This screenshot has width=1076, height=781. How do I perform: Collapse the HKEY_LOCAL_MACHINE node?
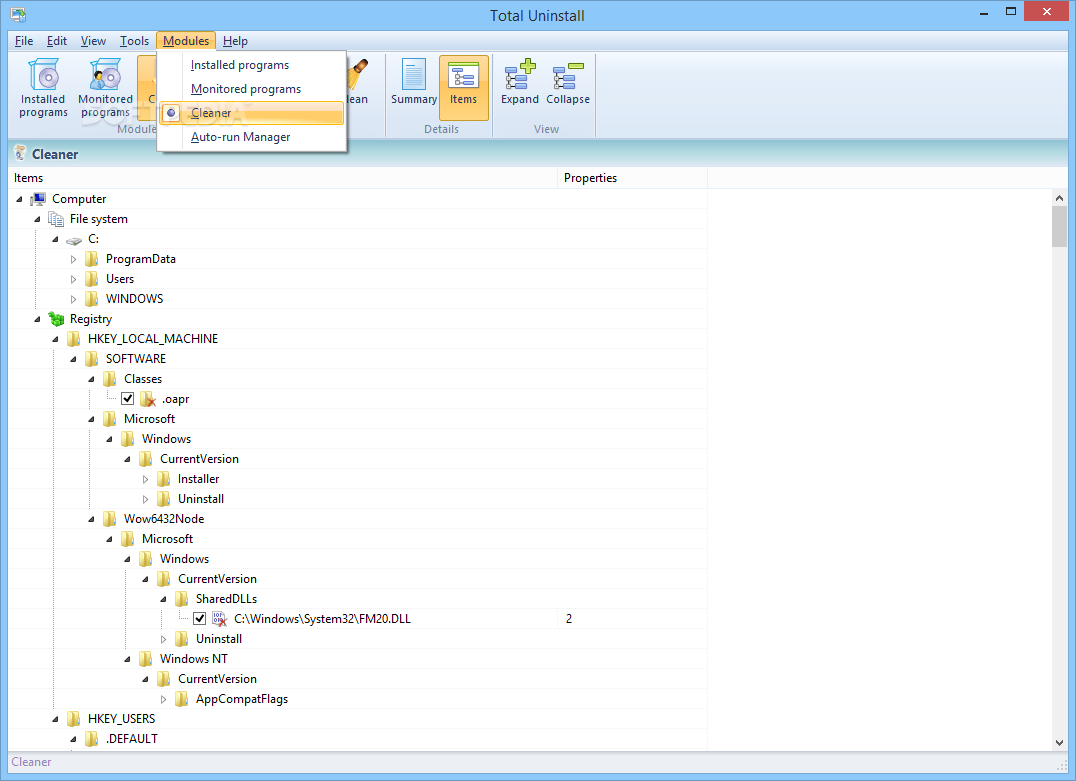click(56, 339)
